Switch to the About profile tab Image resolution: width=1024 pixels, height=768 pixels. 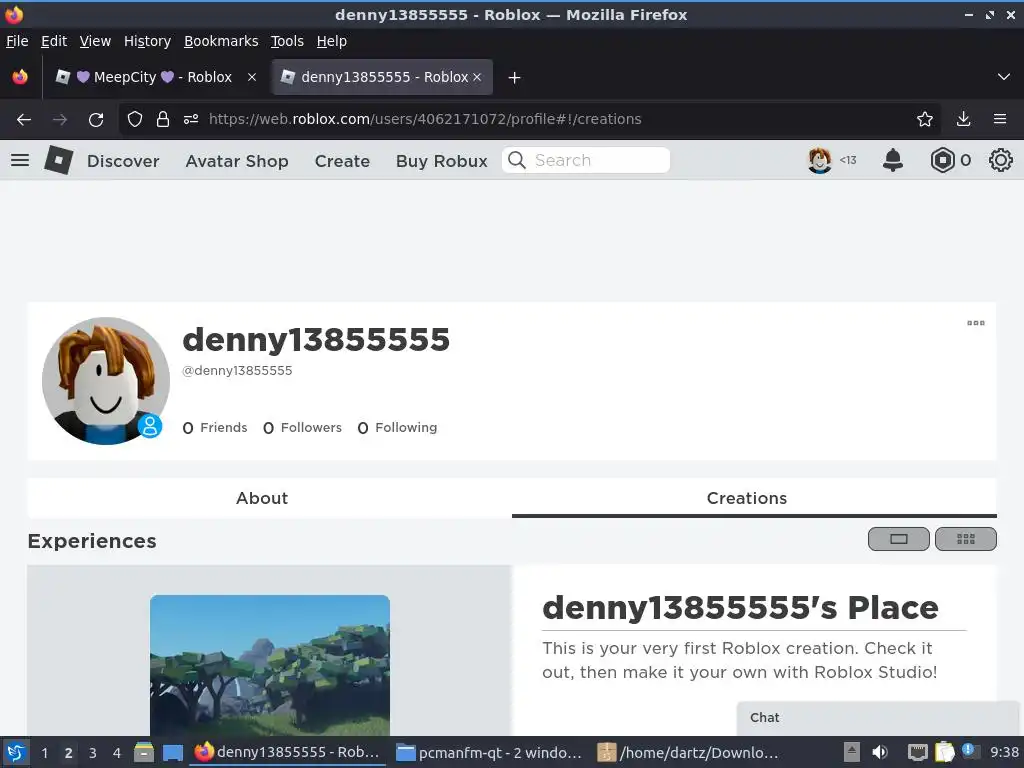click(x=262, y=498)
